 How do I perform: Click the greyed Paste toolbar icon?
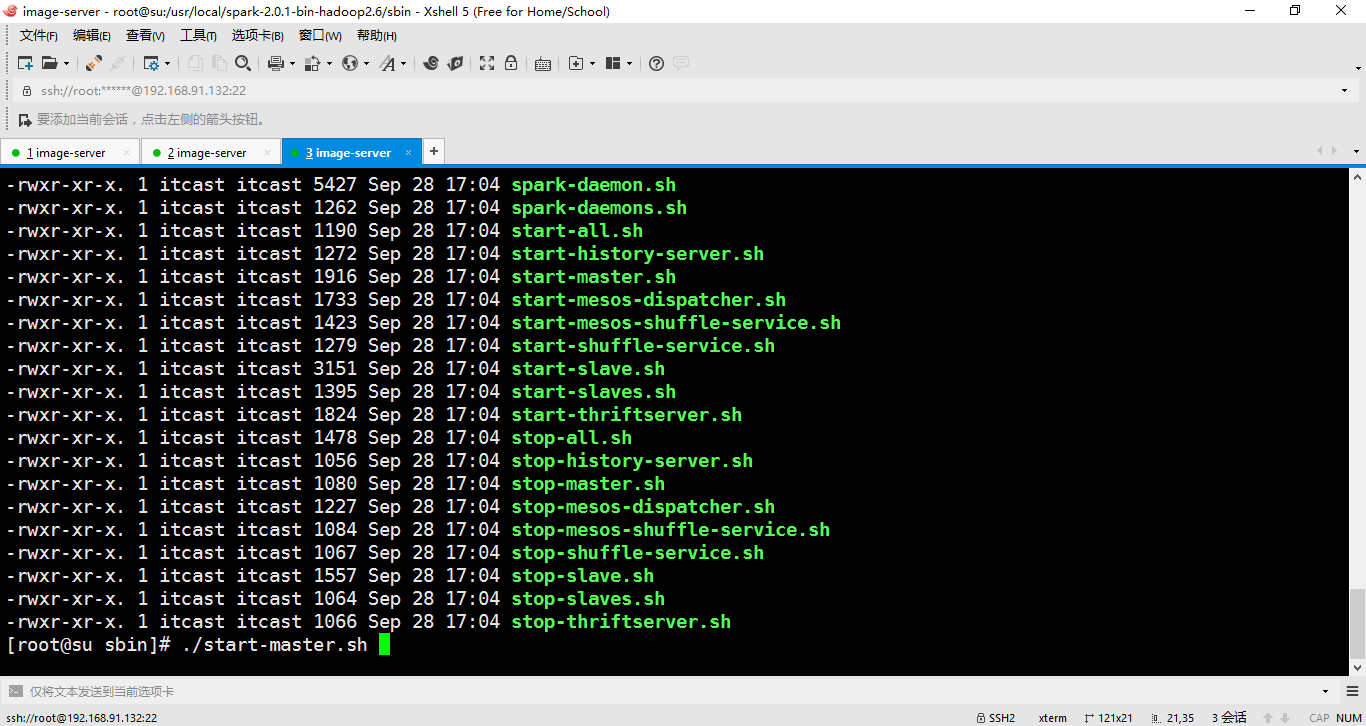(x=219, y=63)
